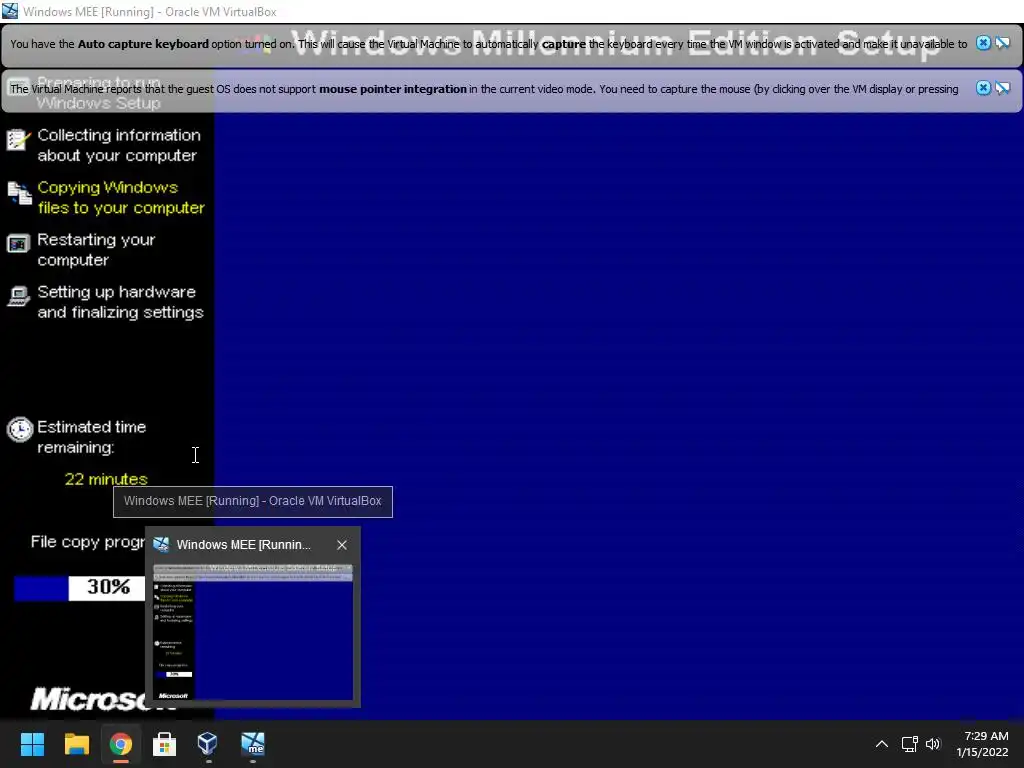Dismiss the Auto capture keyboard notification
1024x768 pixels.
coord(983,43)
